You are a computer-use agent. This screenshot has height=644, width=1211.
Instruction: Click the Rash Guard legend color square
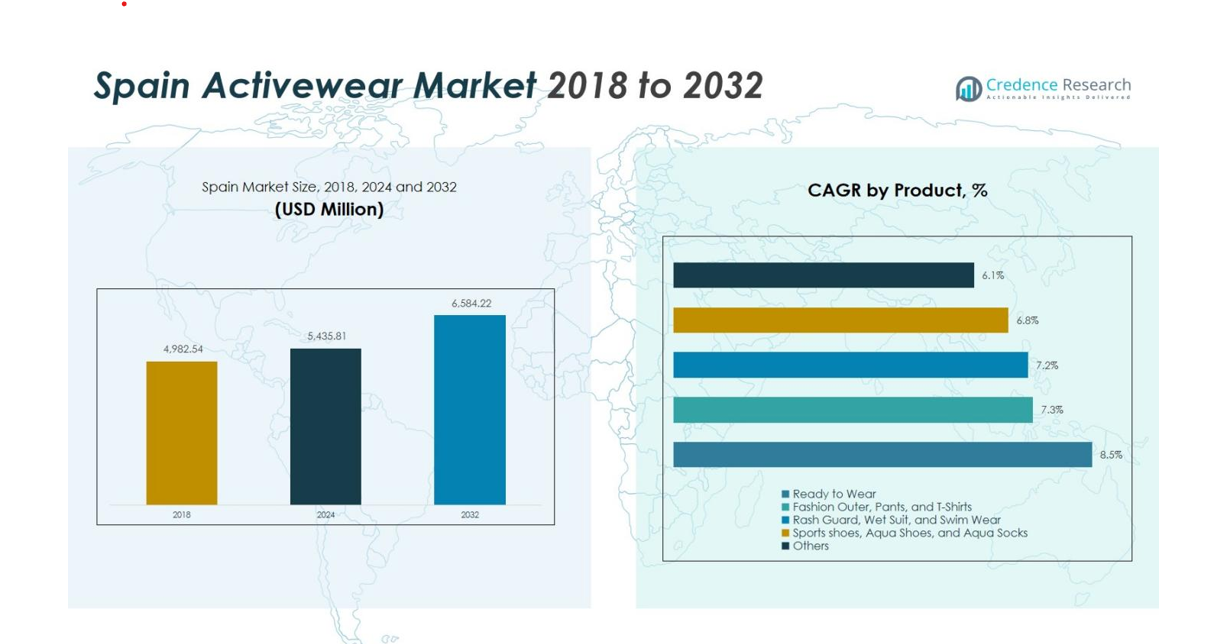coord(786,520)
